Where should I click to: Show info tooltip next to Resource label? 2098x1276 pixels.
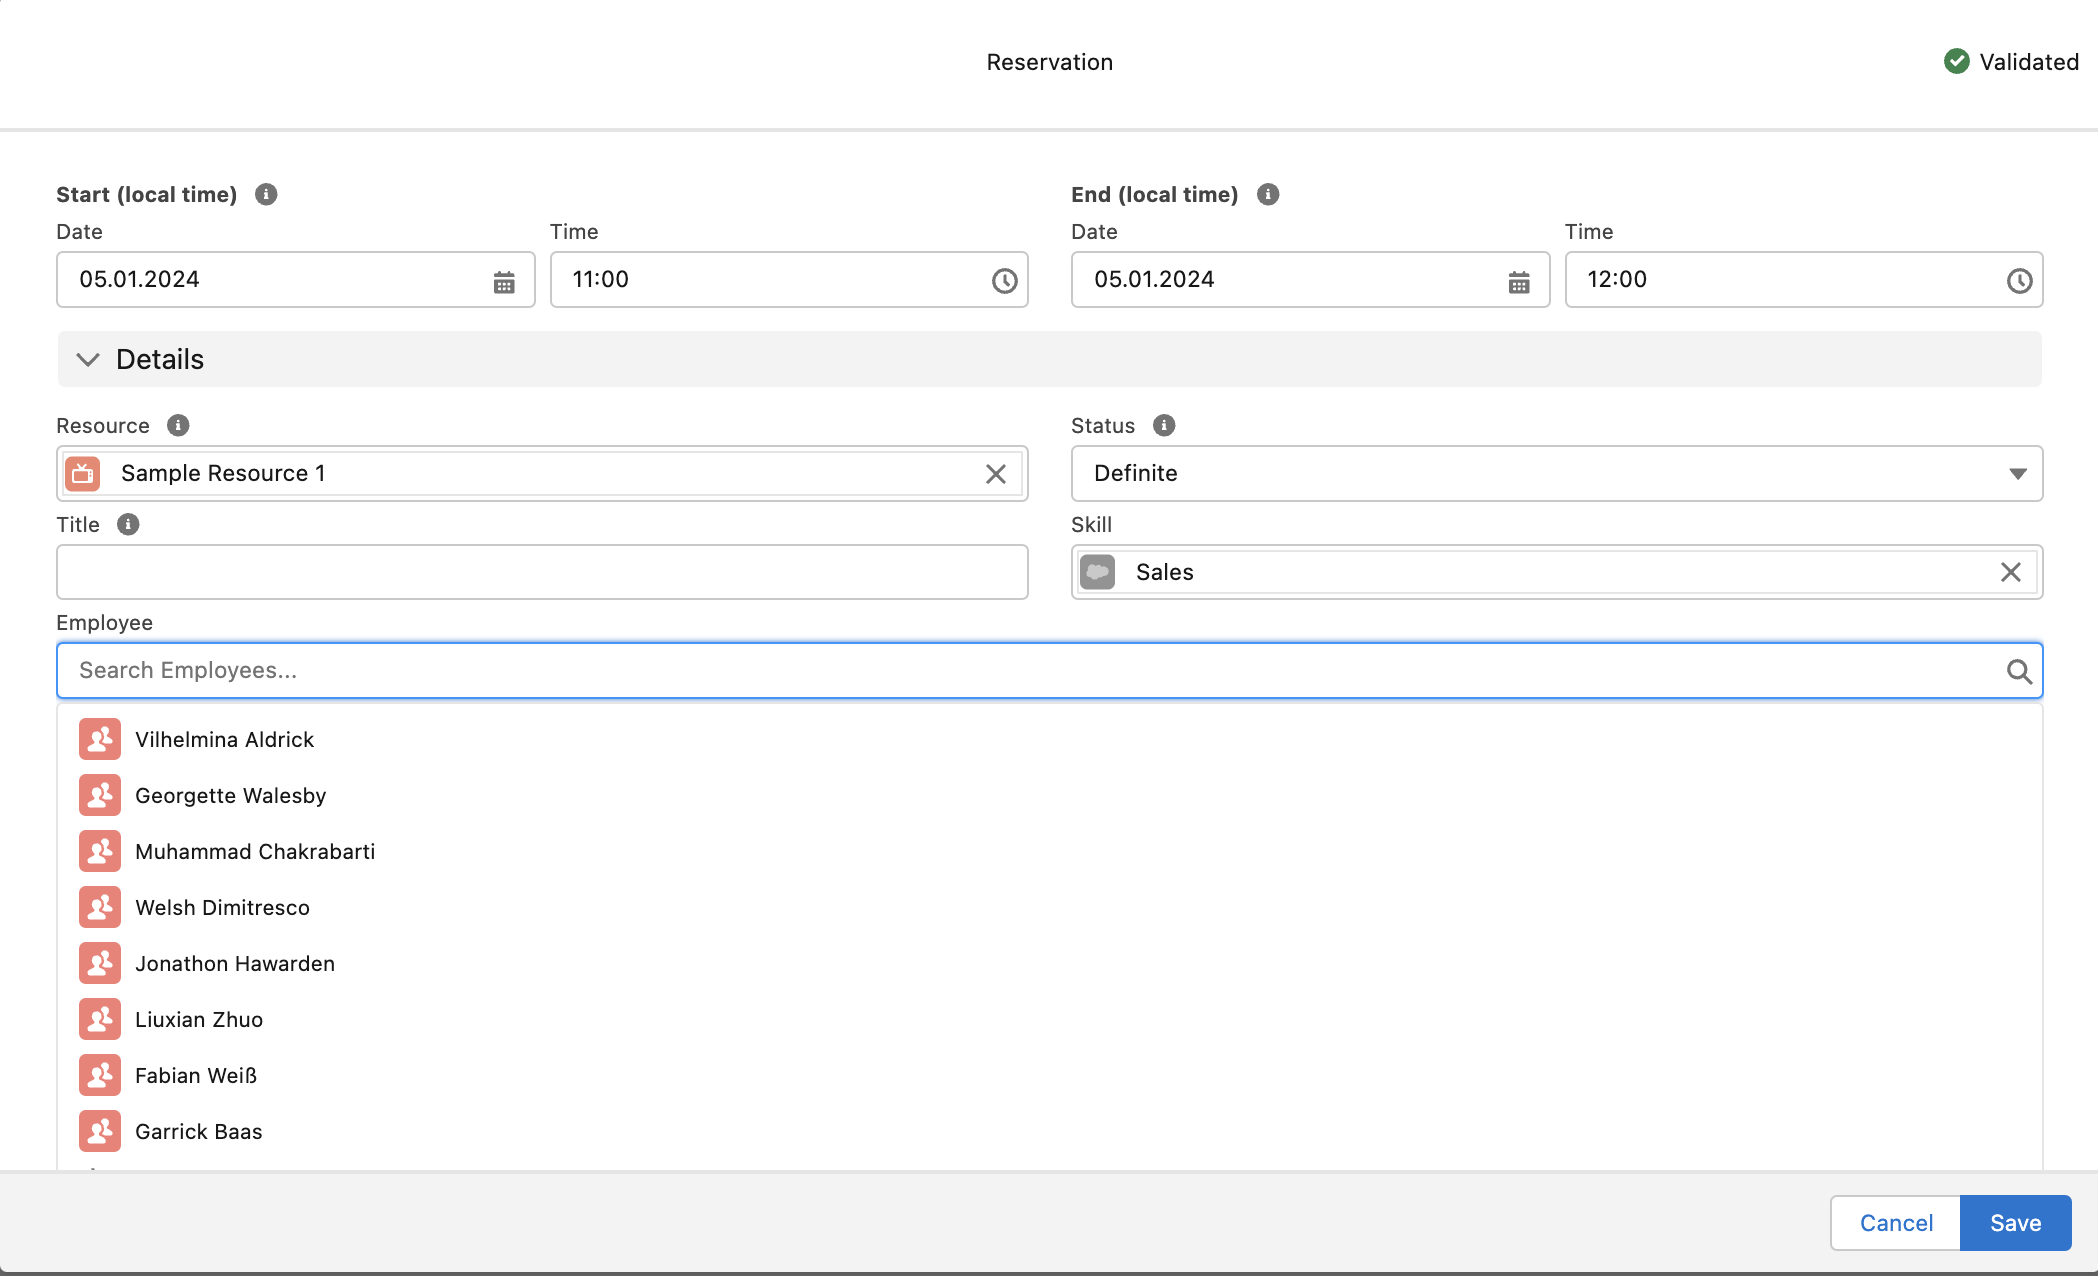[178, 425]
